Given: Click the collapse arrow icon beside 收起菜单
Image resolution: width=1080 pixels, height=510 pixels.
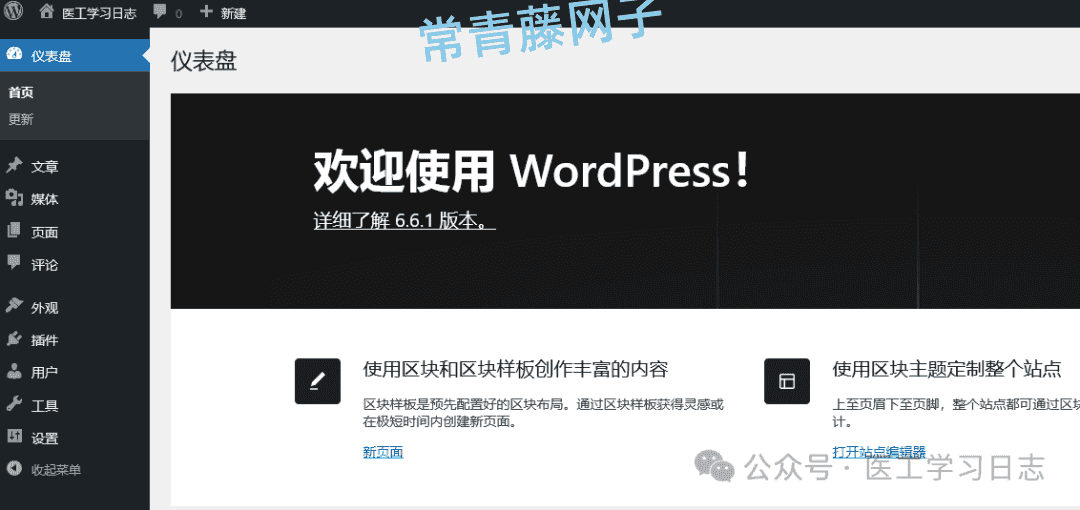Looking at the screenshot, I should (x=14, y=469).
